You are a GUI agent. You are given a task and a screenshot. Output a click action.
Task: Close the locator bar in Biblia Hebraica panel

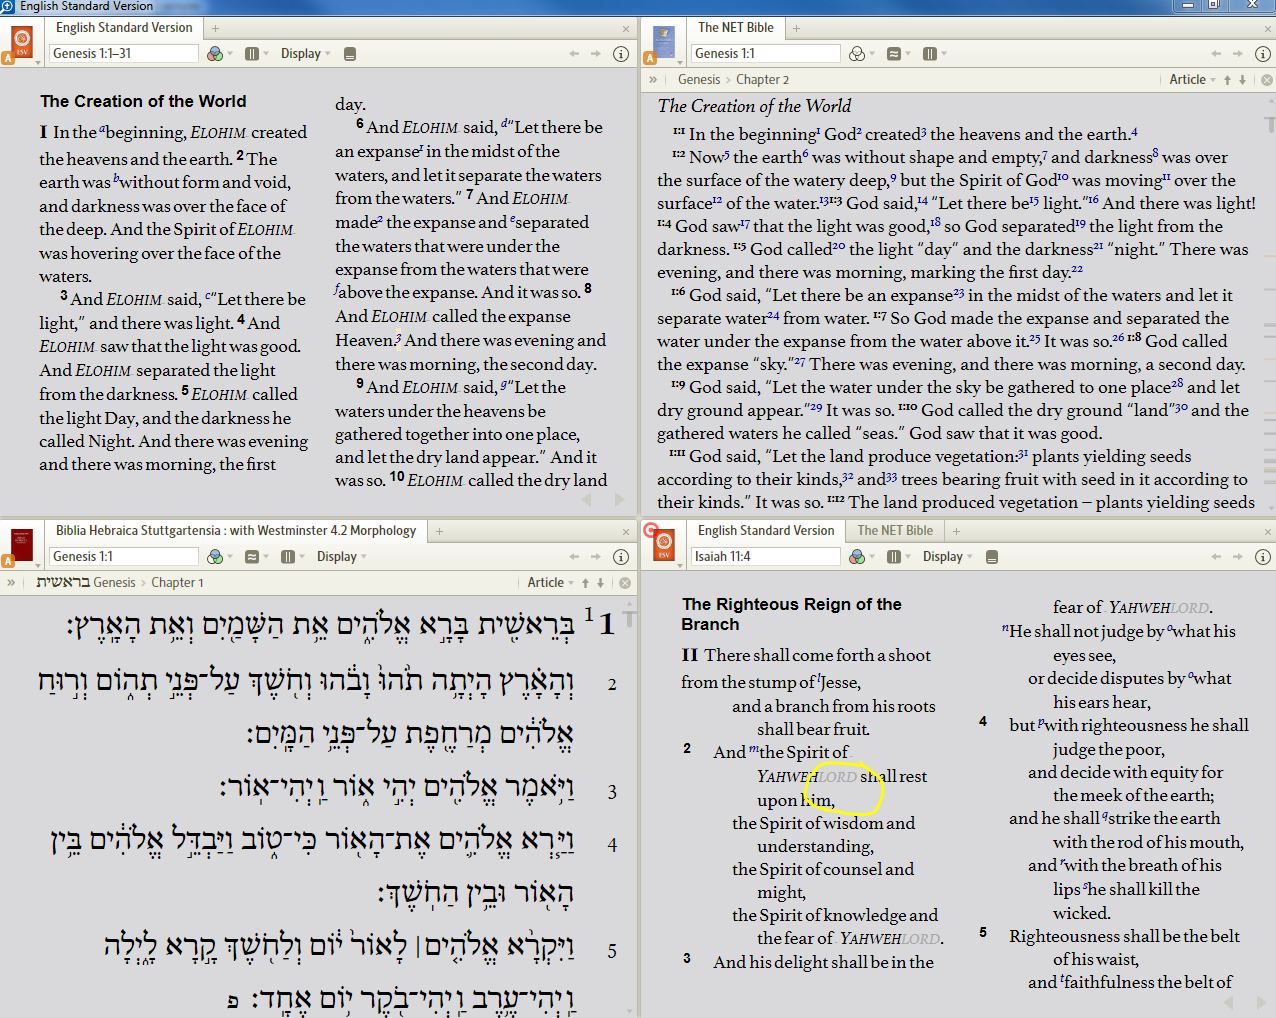point(625,583)
